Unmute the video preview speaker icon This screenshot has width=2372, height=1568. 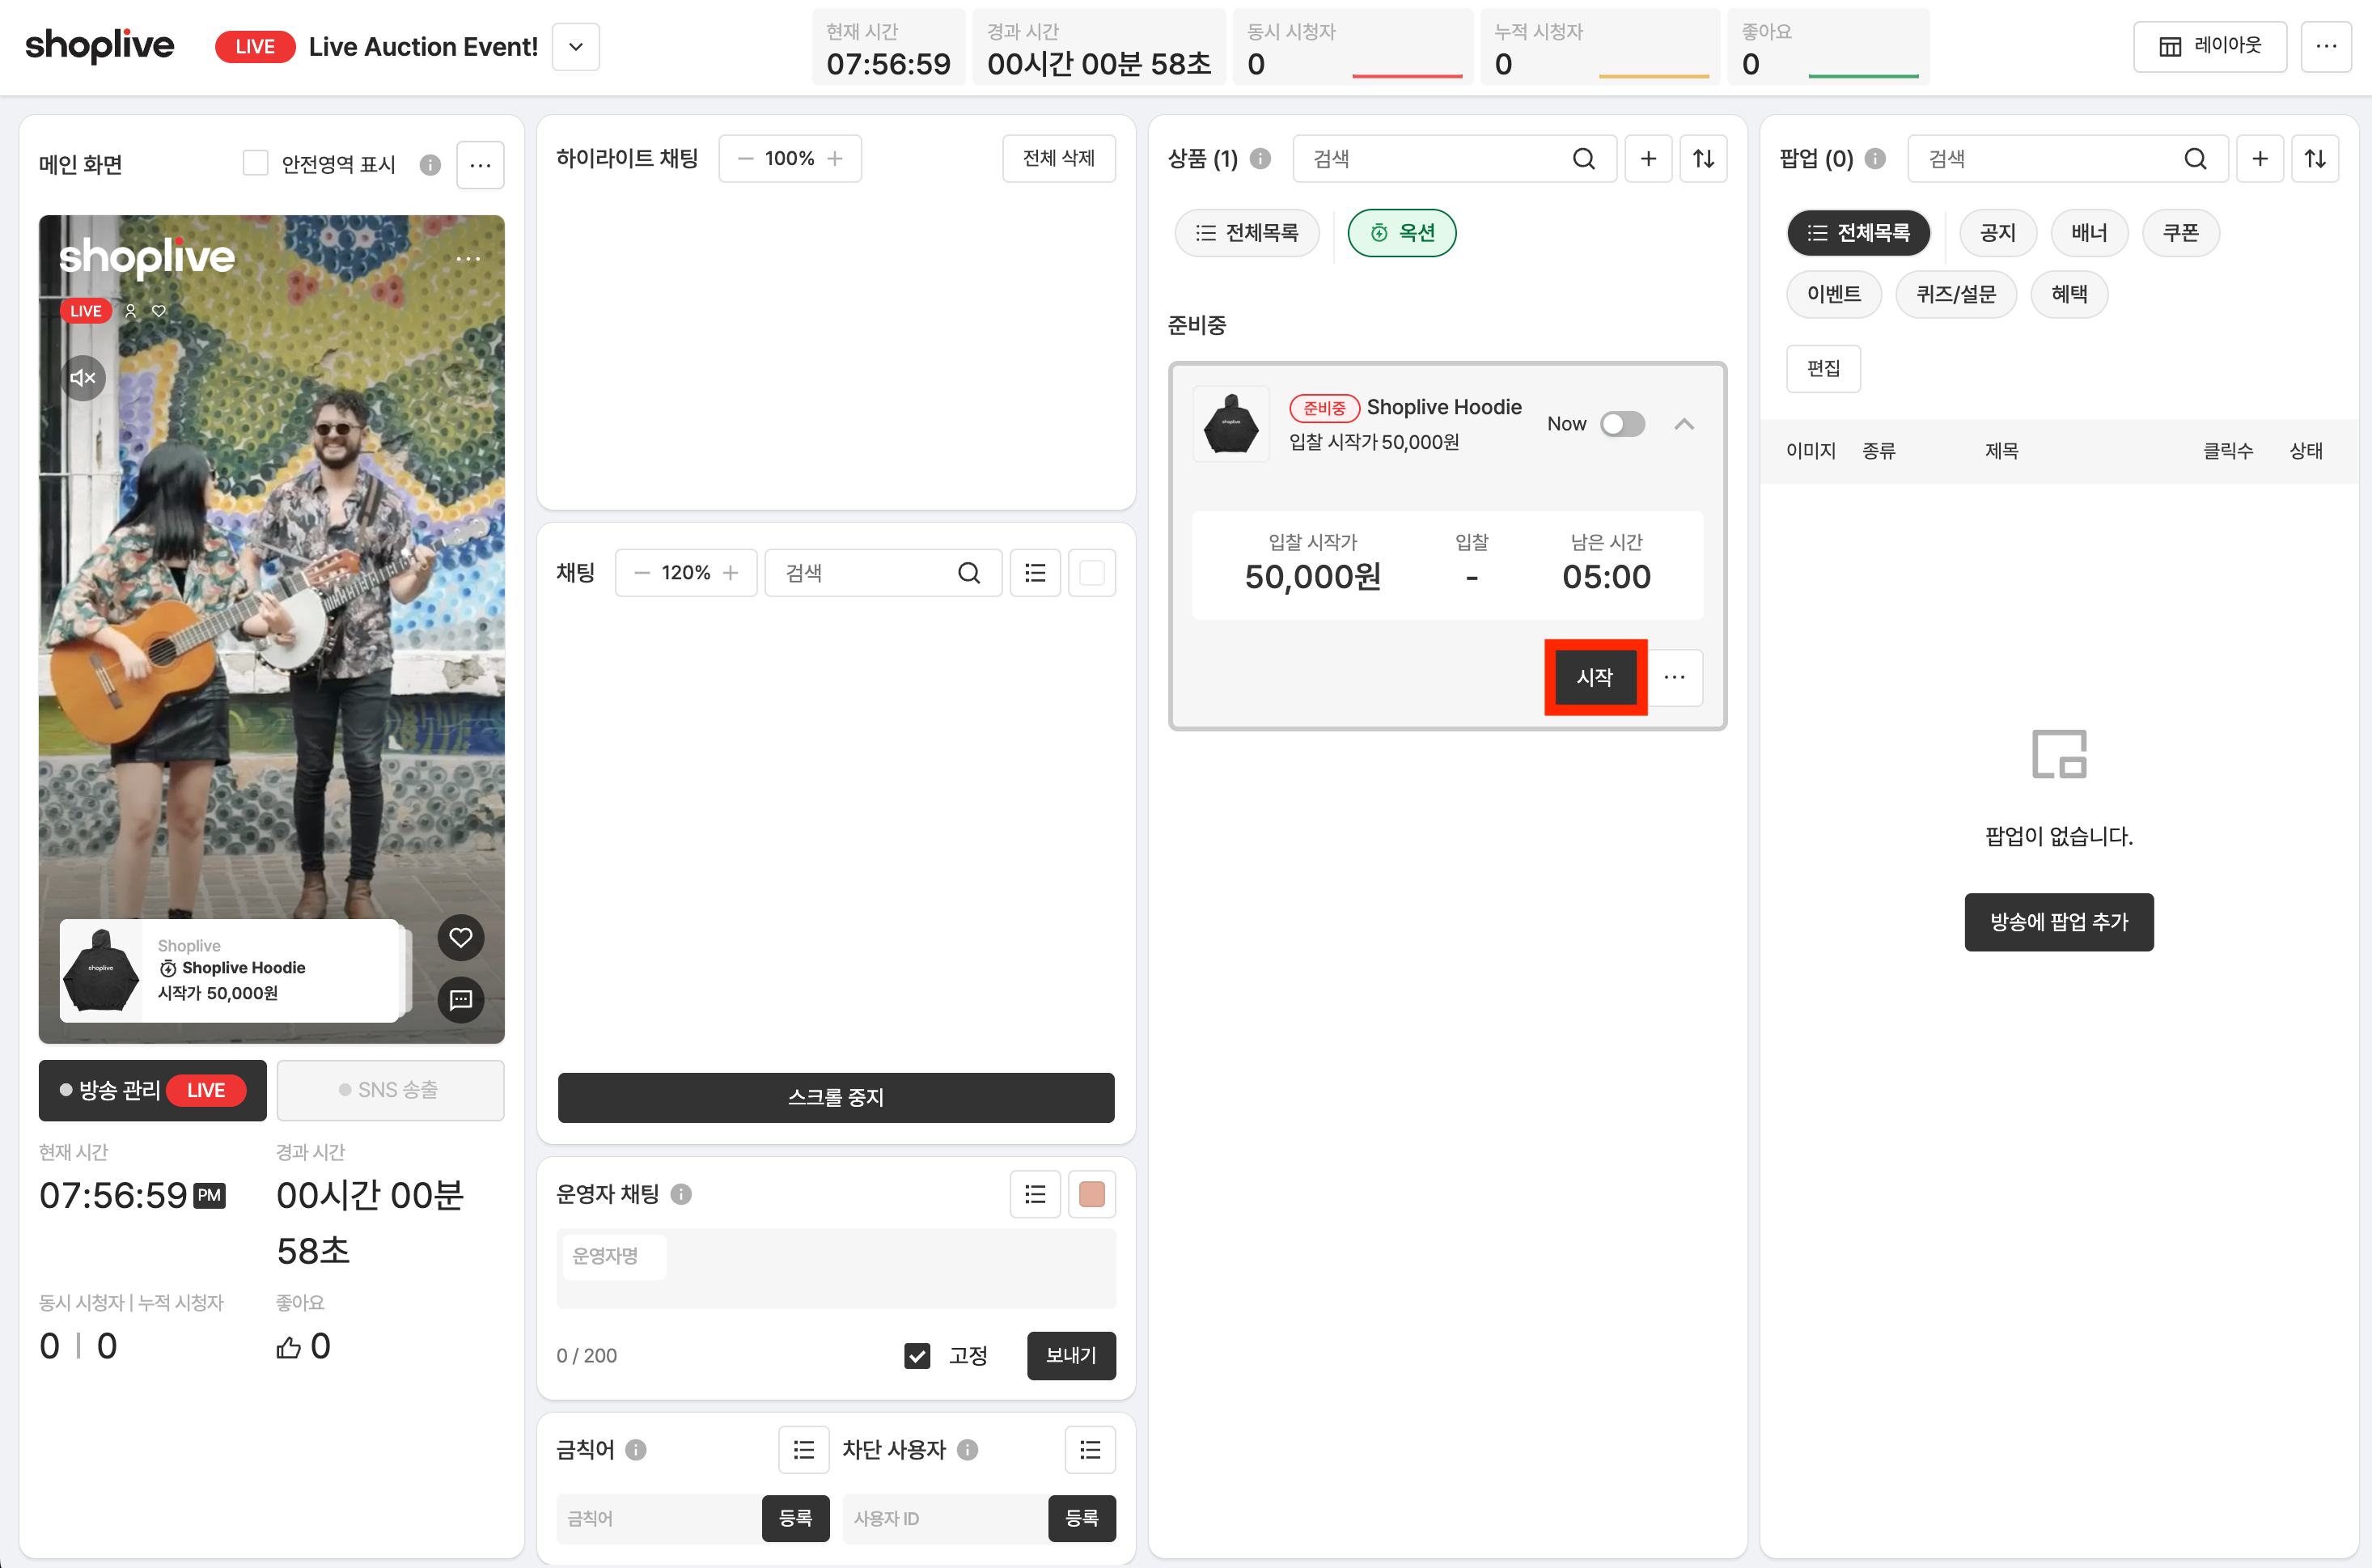pos(83,378)
